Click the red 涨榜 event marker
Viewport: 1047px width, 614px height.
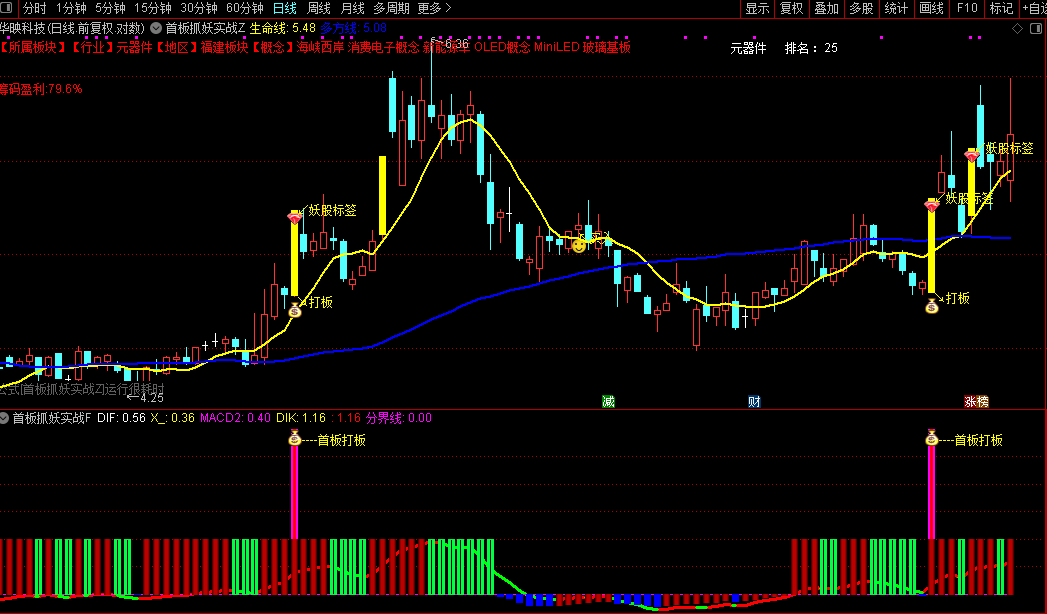(x=977, y=401)
